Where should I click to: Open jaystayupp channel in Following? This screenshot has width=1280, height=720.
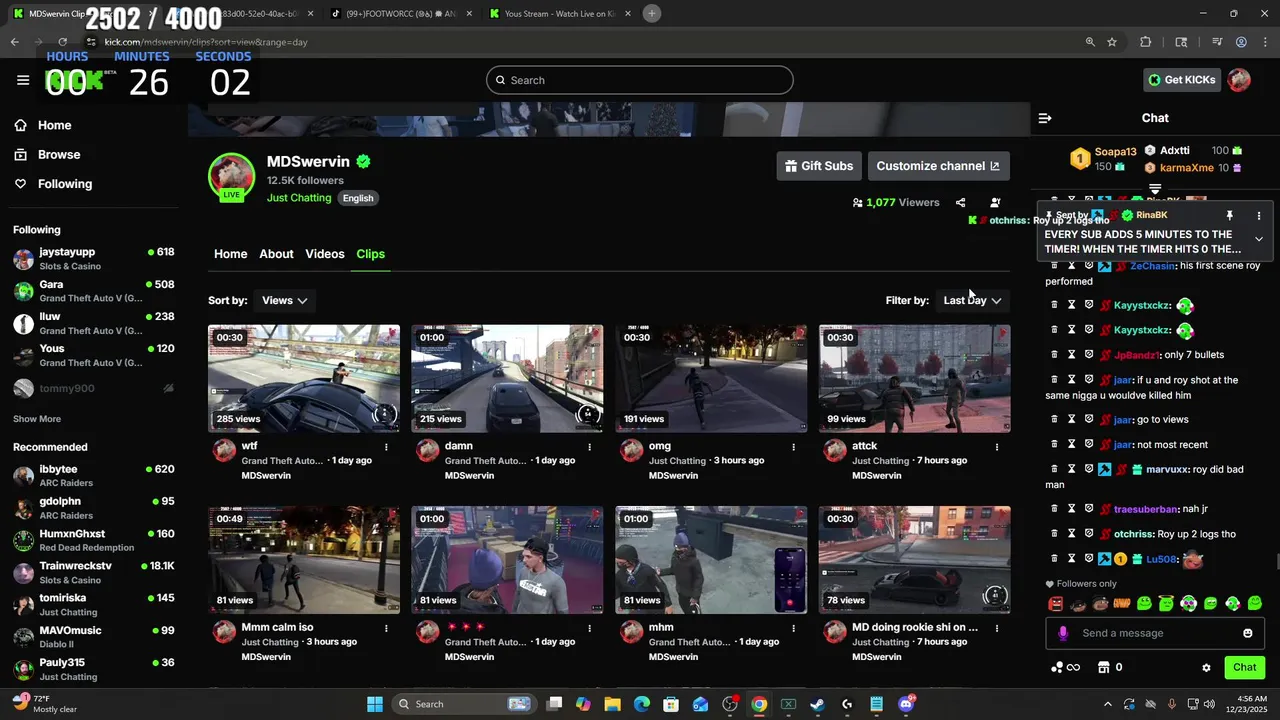click(95, 259)
